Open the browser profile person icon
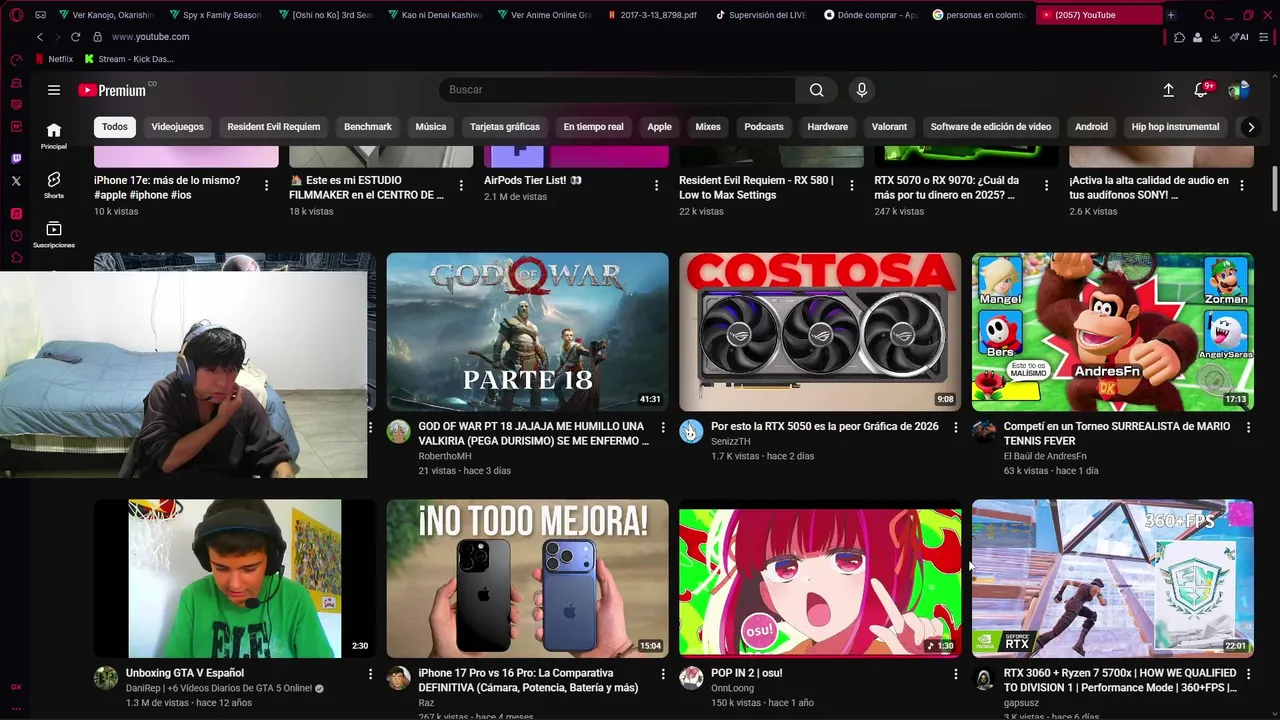This screenshot has width=1280, height=720. tap(1198, 37)
